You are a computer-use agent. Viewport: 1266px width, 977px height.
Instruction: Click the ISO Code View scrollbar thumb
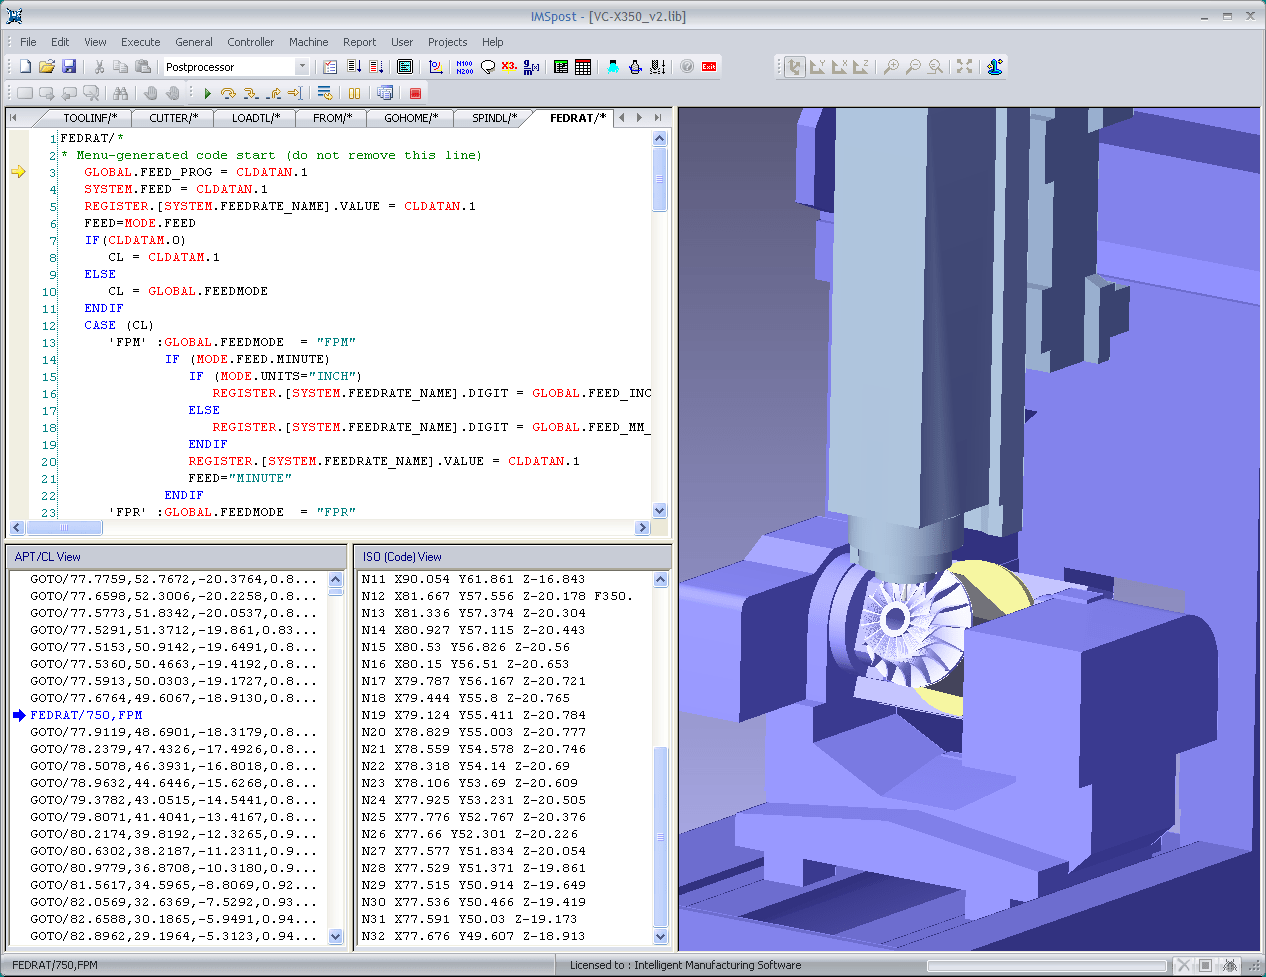(660, 837)
